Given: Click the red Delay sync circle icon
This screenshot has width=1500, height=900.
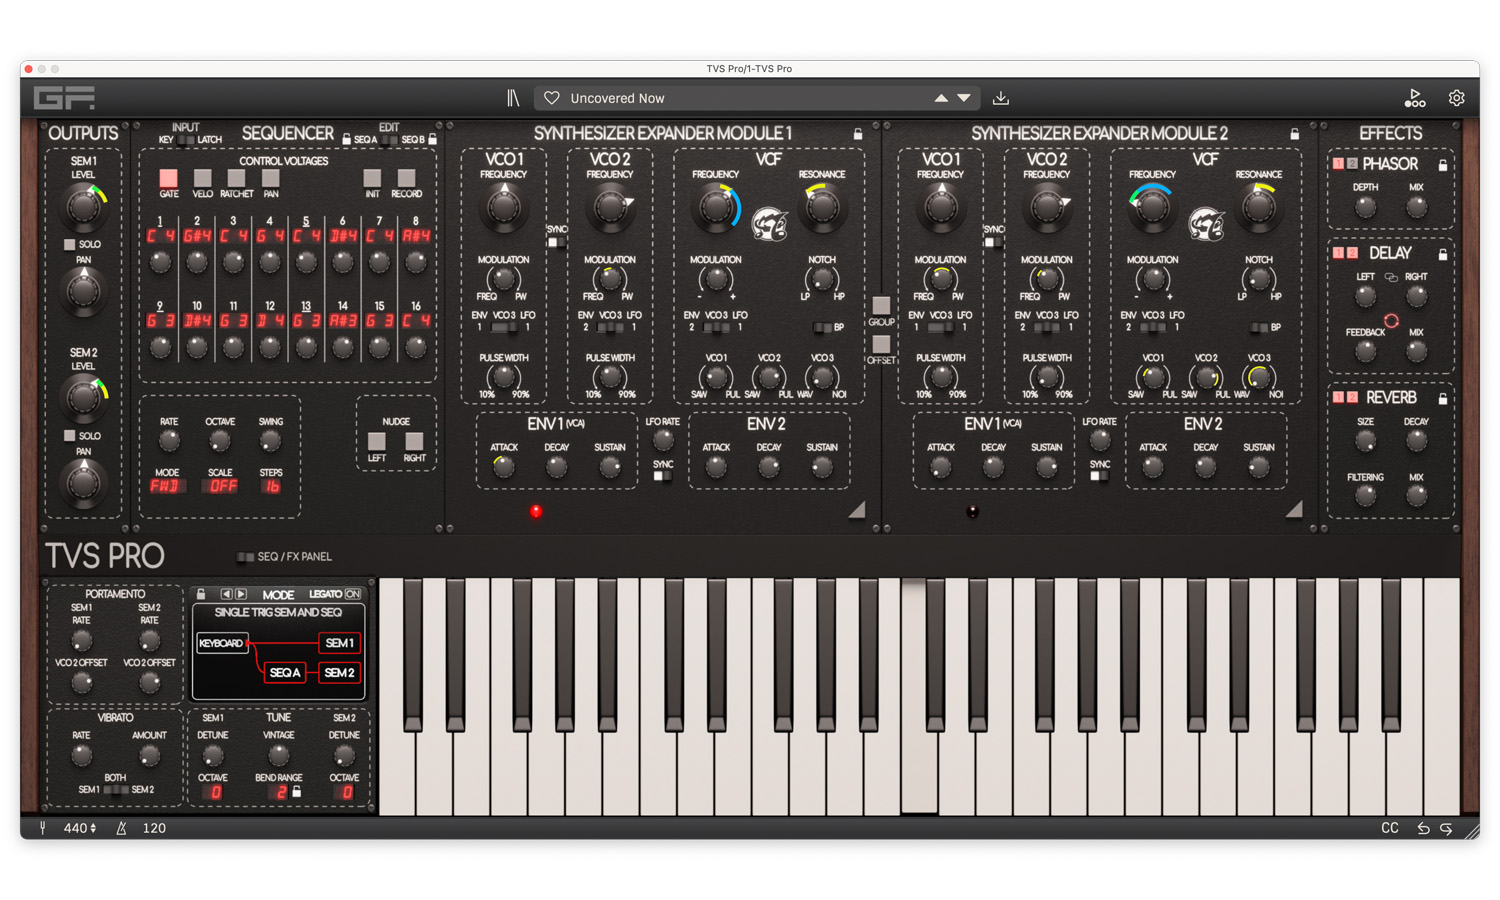Looking at the screenshot, I should click(x=1391, y=321).
